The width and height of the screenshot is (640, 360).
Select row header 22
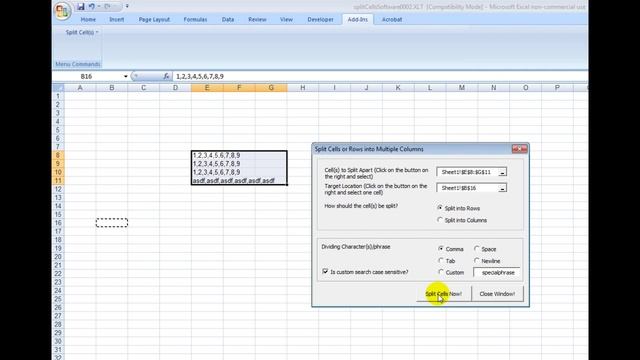[58, 273]
